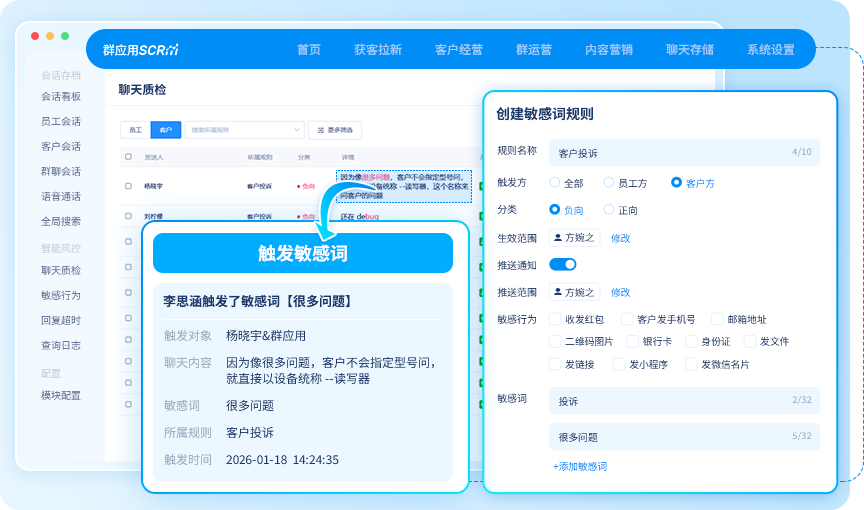Check the 邮箱地址 checkbox
This screenshot has width=864, height=510.
click(717, 319)
